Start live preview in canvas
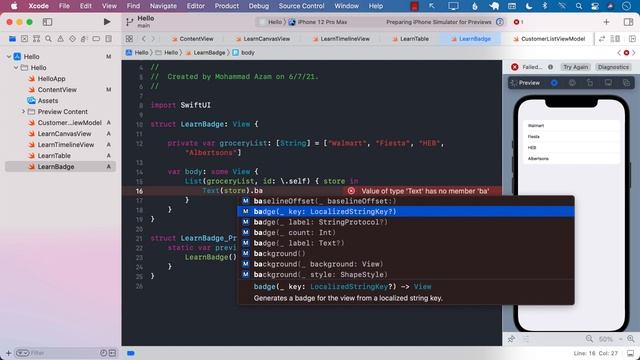The height and width of the screenshot is (360, 640). pyautogui.click(x=554, y=83)
